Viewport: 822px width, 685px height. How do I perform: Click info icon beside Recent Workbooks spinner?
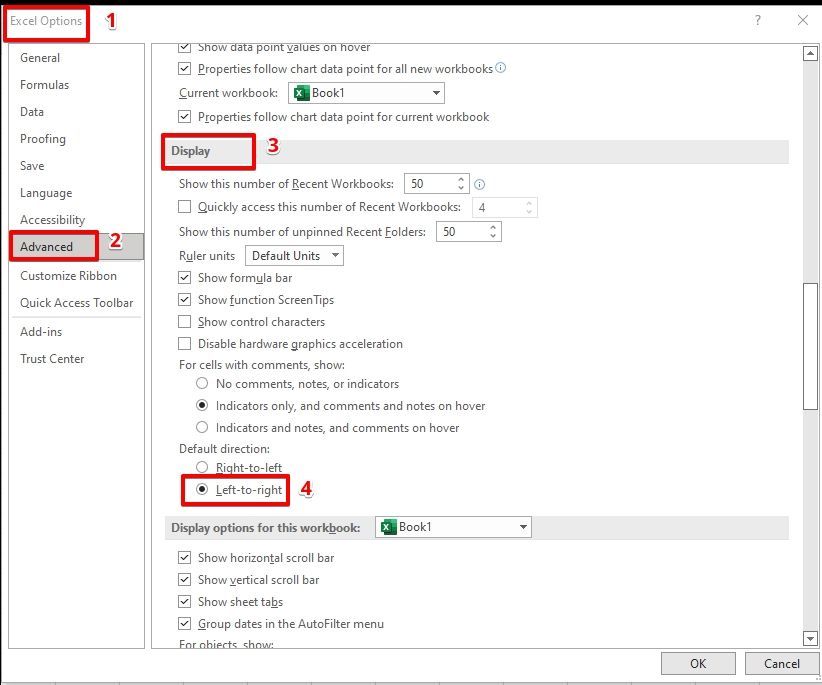point(479,184)
